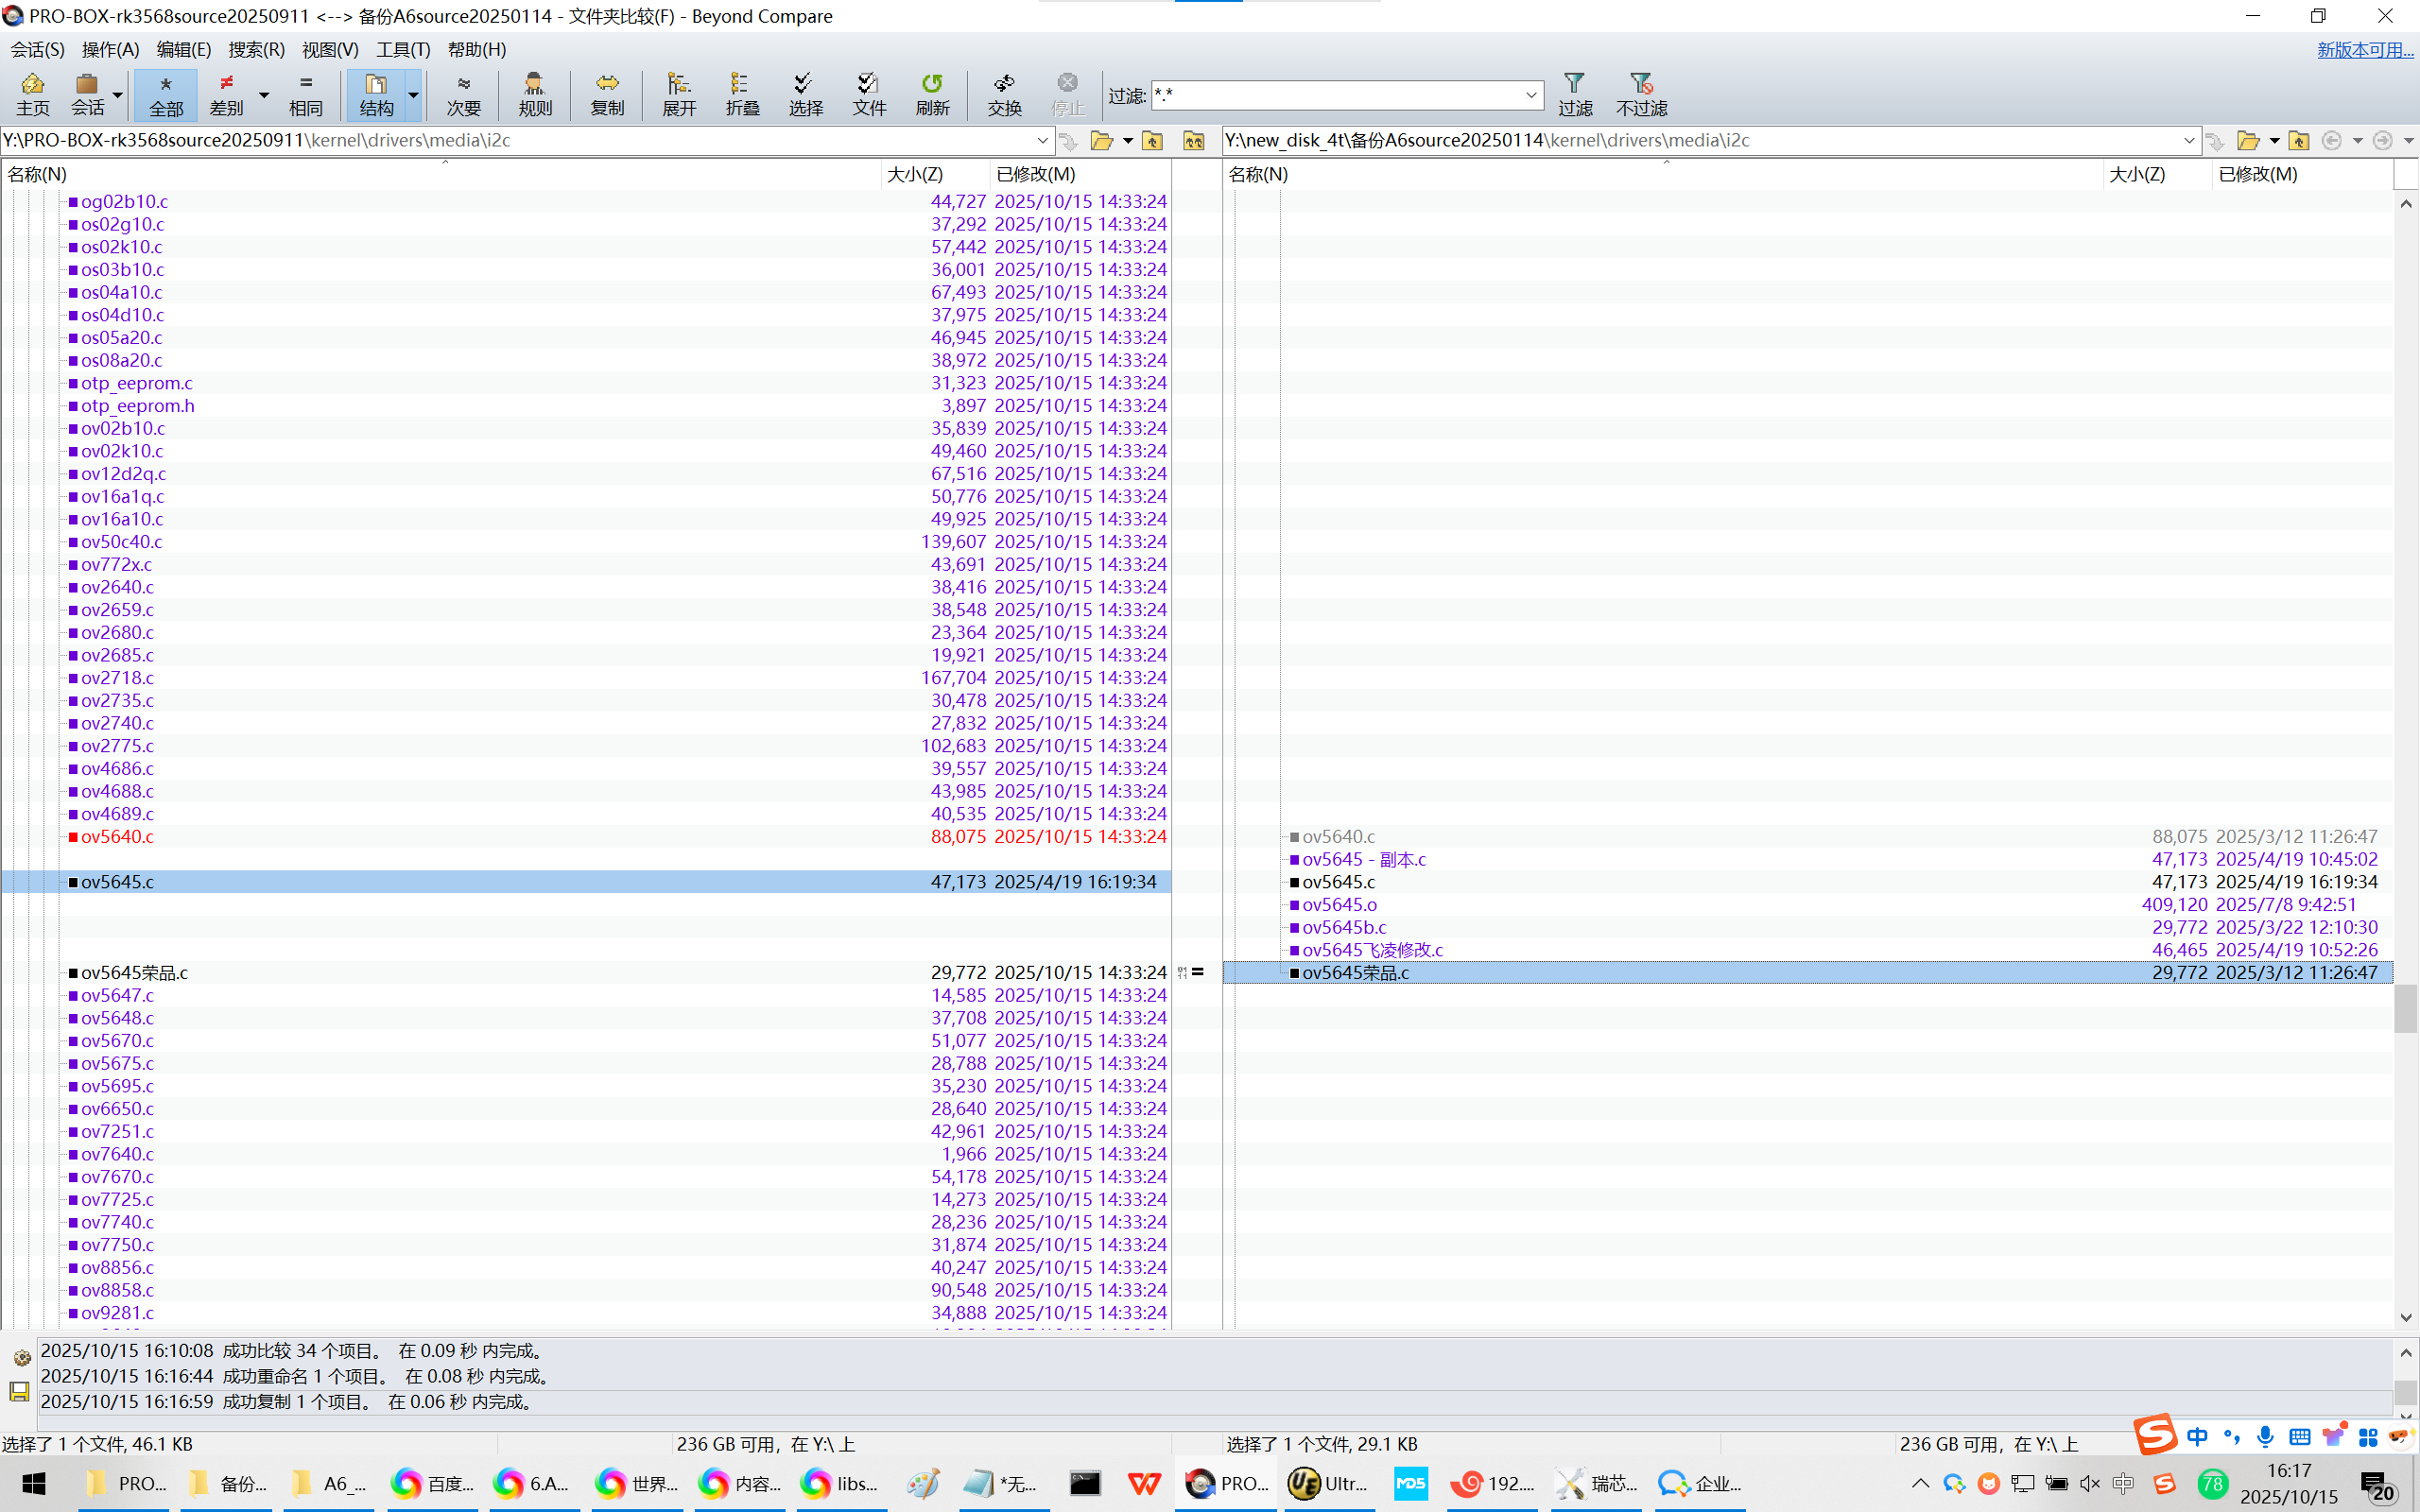
Task: Click the Collapse all (折叠) toolbar icon
Action: 742,94
